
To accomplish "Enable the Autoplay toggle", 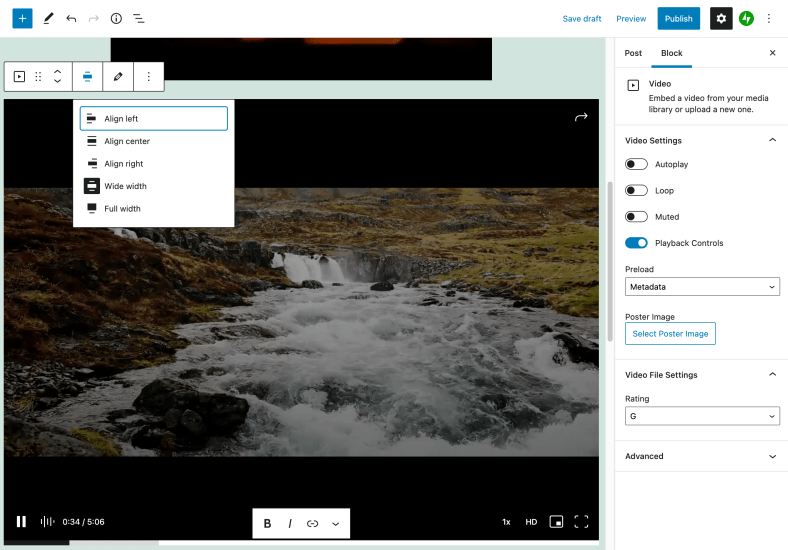I will click(636, 164).
